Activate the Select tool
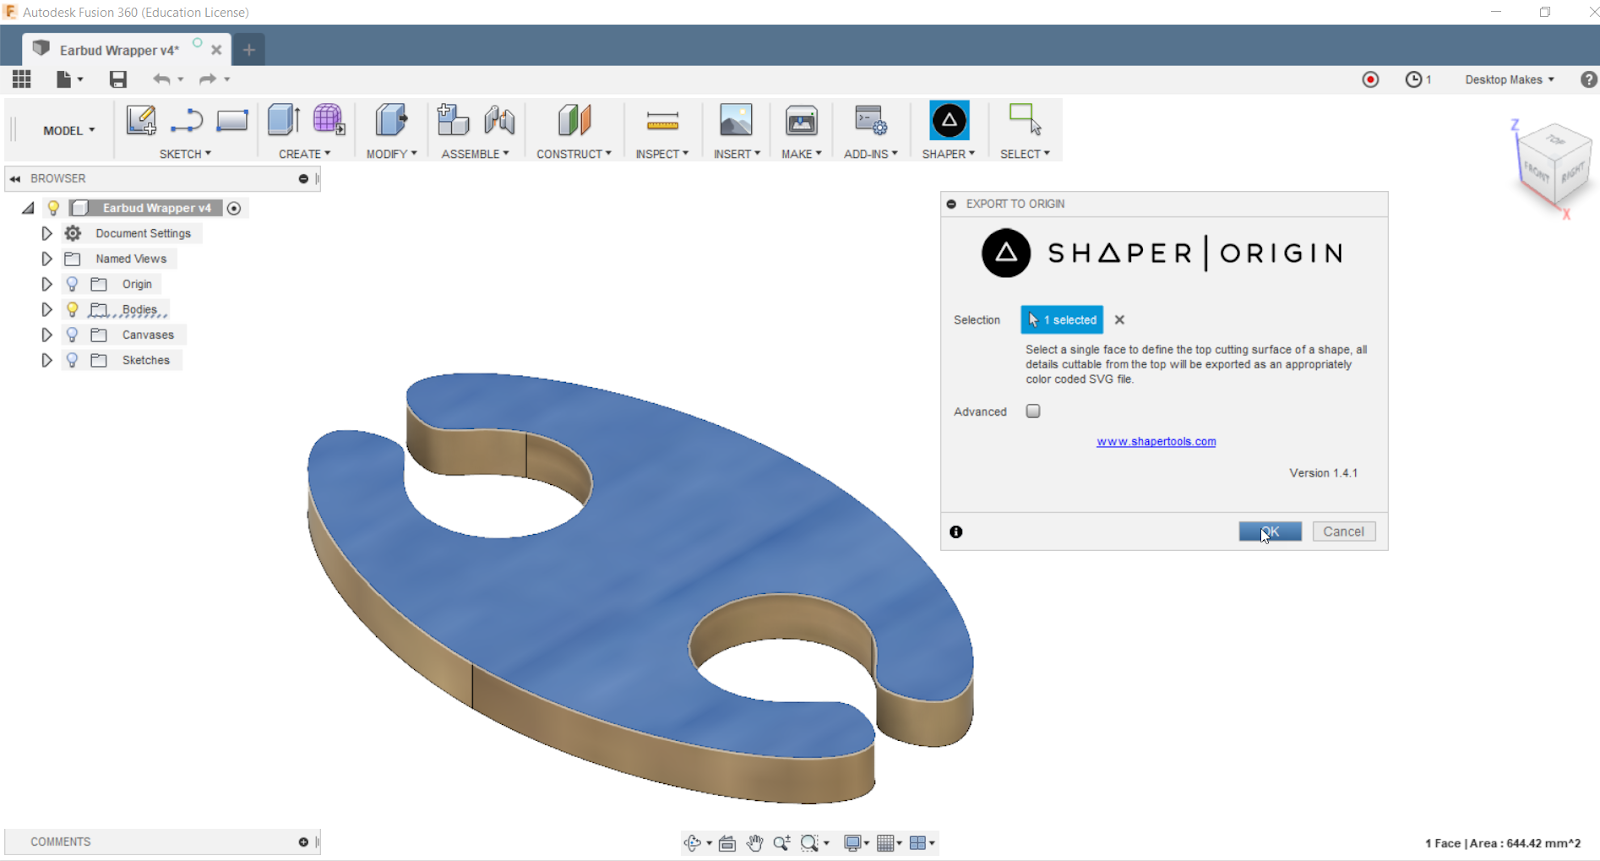The image size is (1600, 861). pyautogui.click(x=1025, y=120)
